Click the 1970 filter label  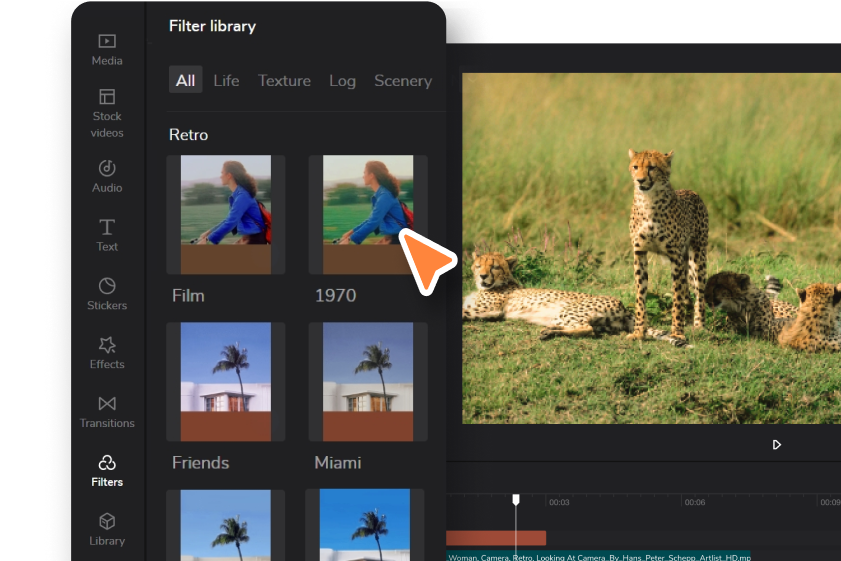click(x=336, y=296)
